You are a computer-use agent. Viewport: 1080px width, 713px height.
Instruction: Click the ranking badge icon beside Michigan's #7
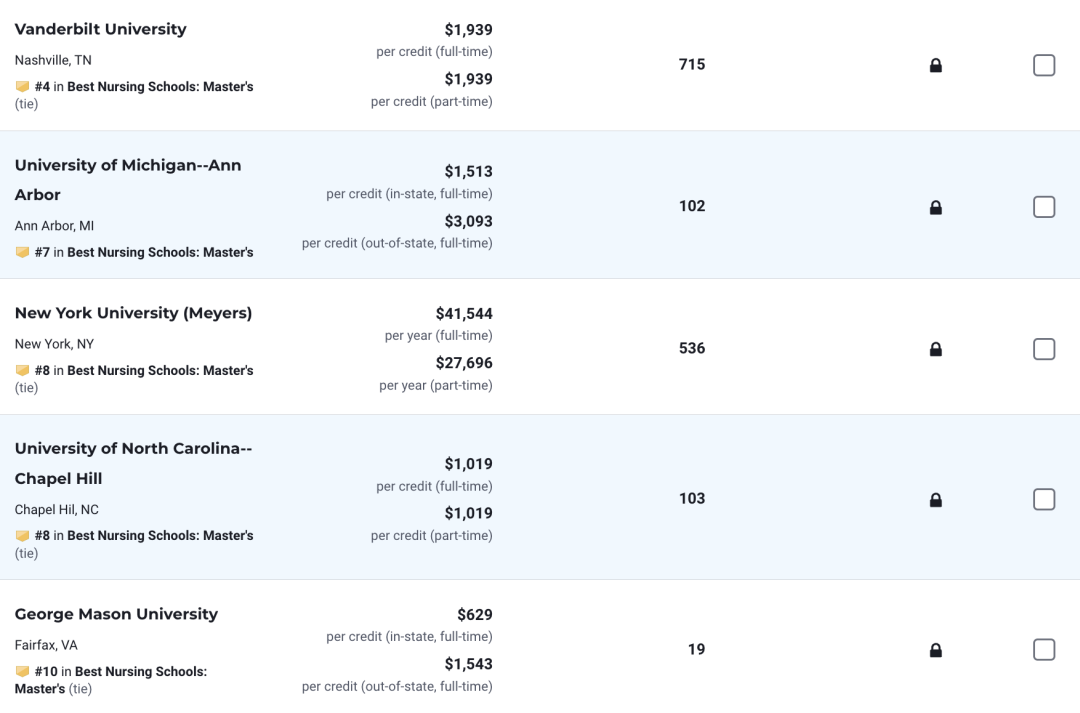pyautogui.click(x=22, y=252)
